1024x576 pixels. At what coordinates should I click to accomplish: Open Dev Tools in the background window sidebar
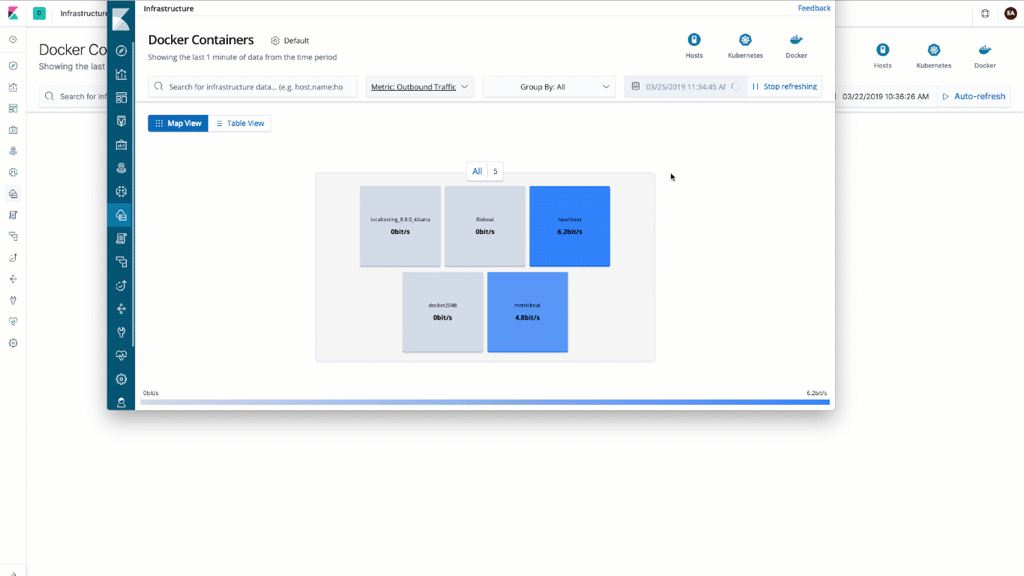[13, 300]
